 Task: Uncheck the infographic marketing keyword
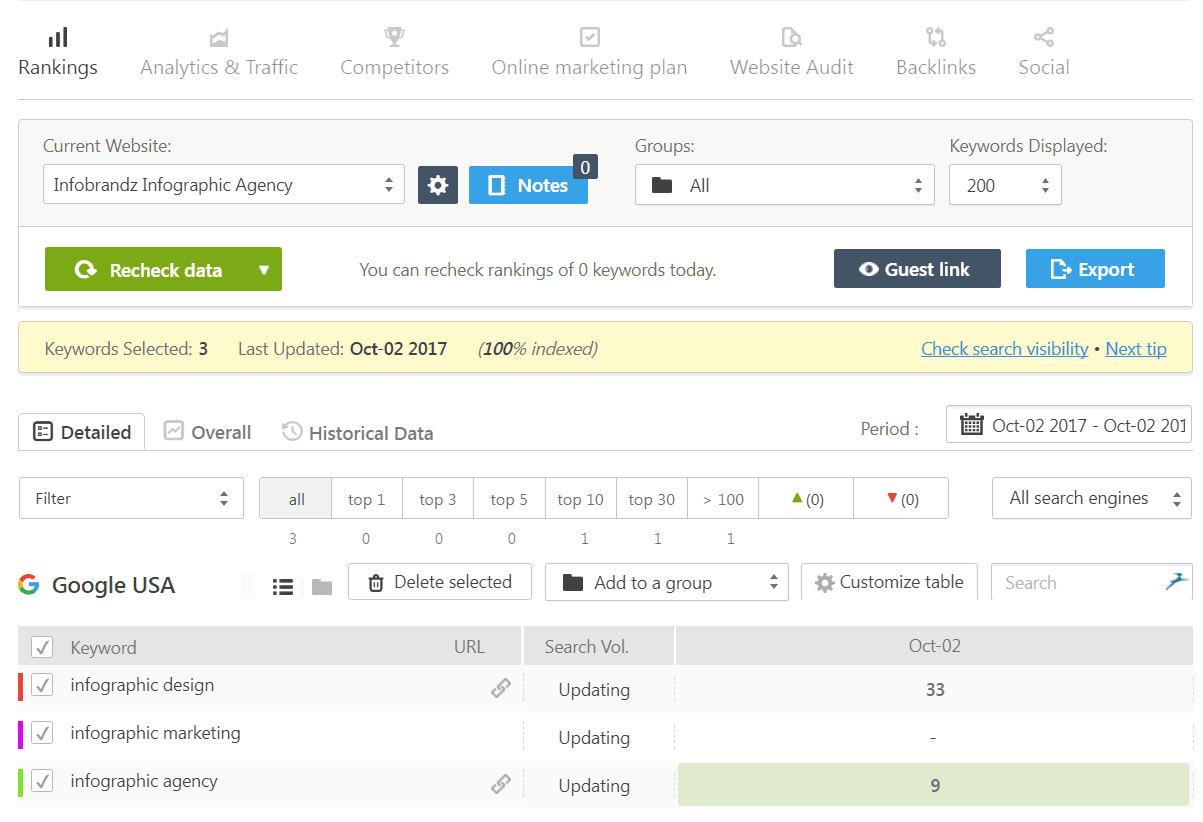pyautogui.click(x=42, y=734)
